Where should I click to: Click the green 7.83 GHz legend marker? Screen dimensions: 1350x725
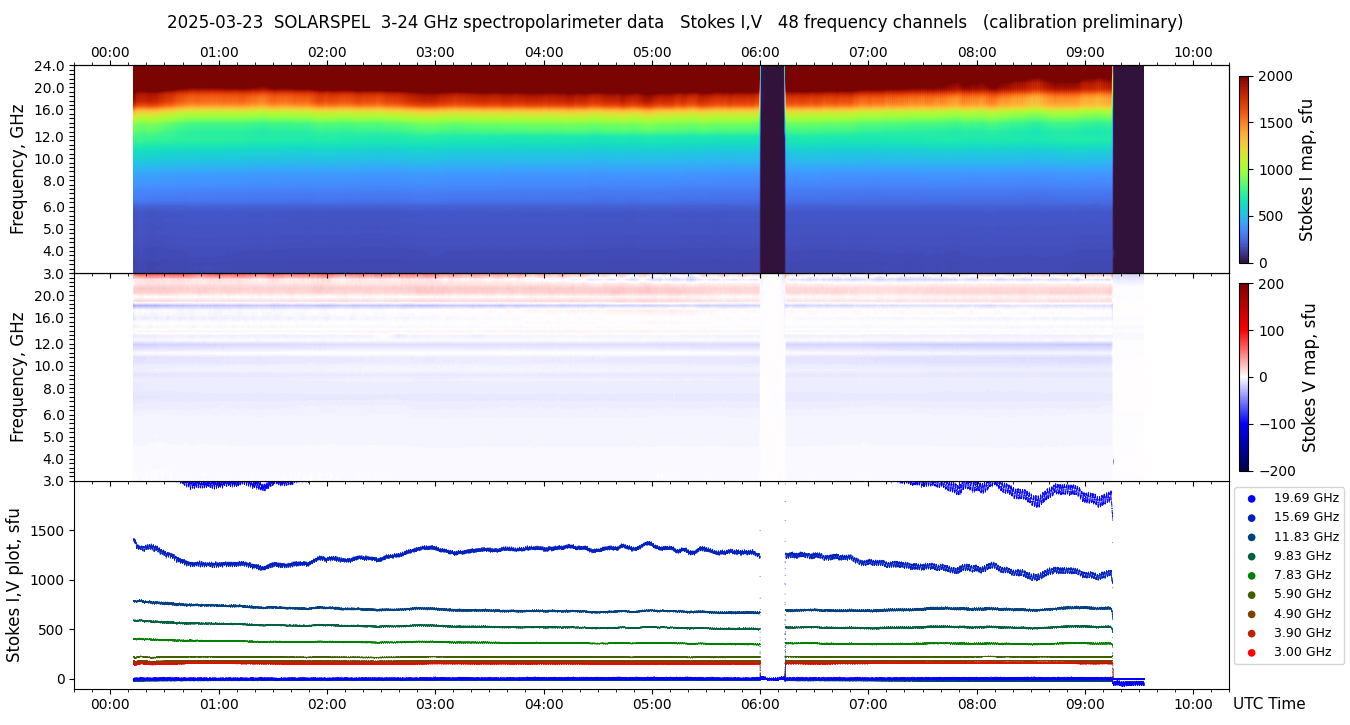point(1251,575)
